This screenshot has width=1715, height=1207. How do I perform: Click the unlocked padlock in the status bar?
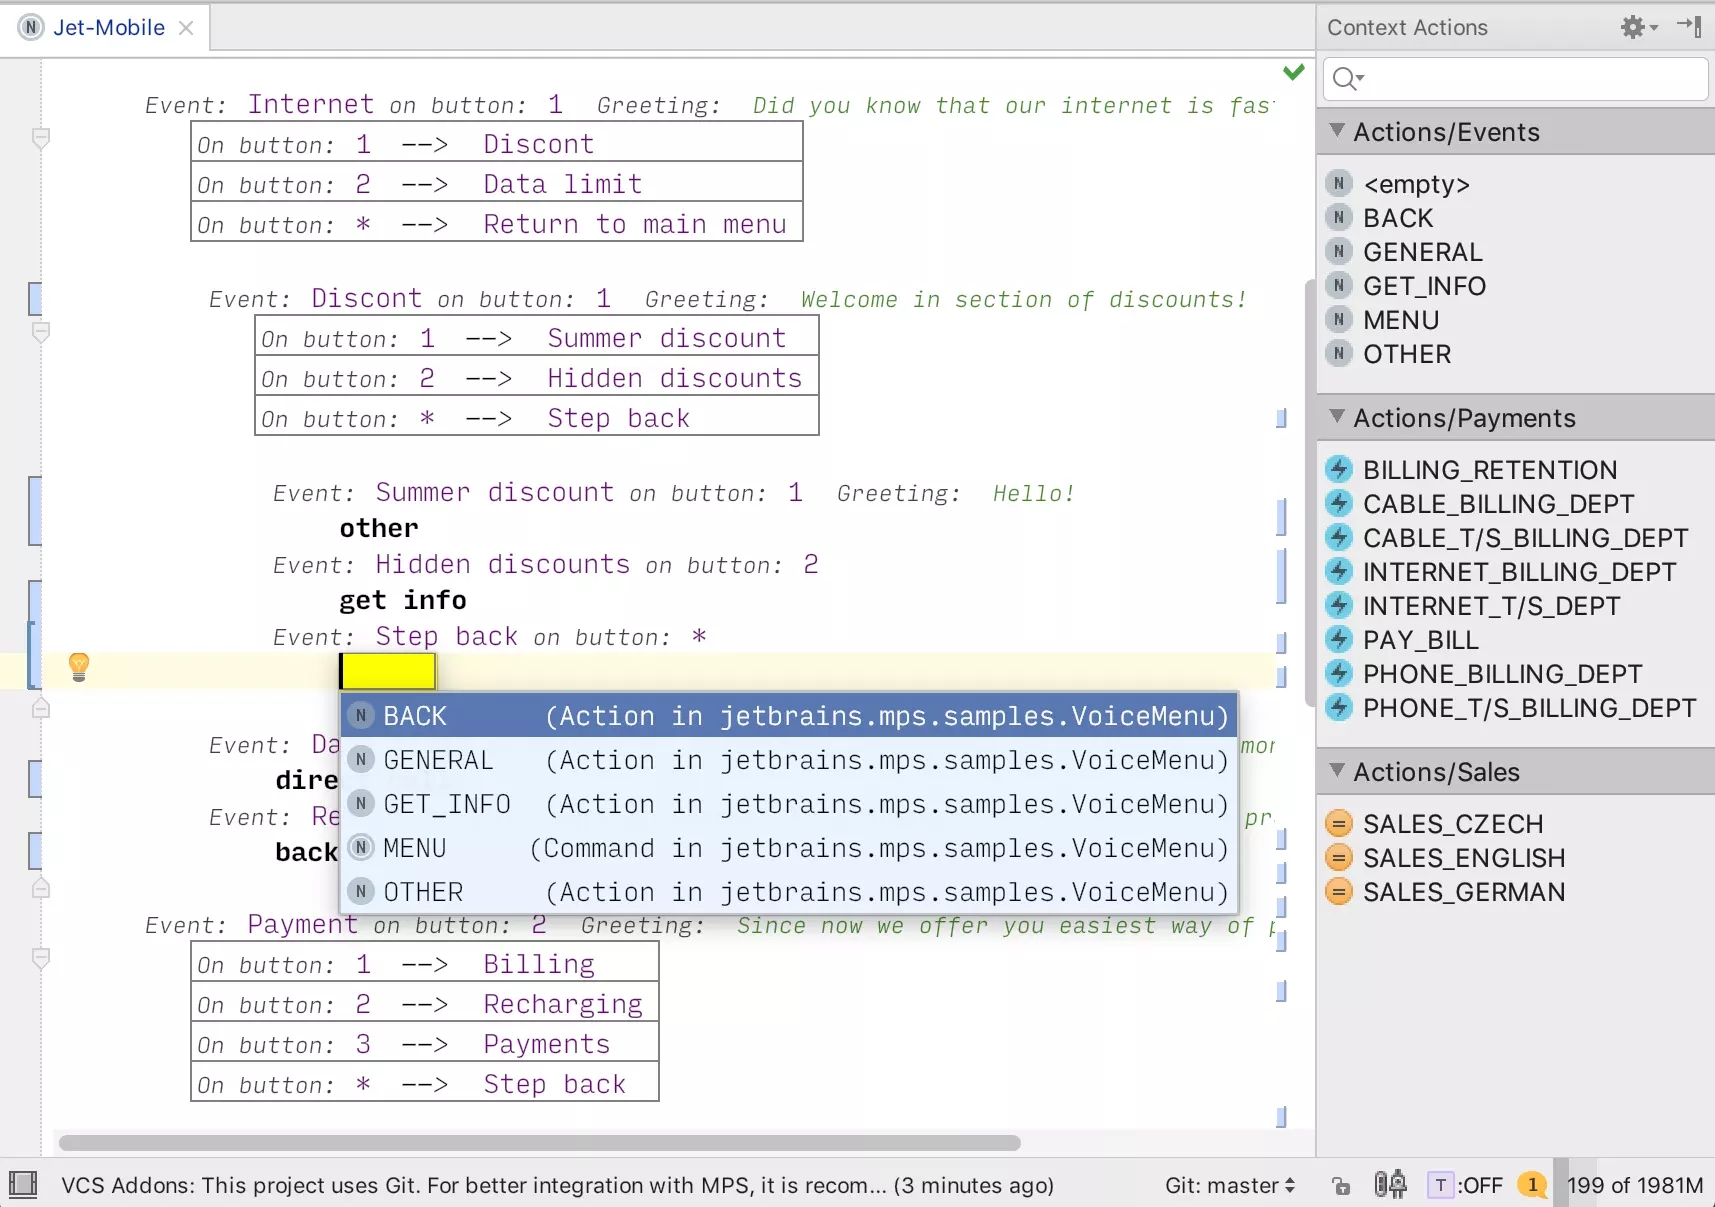pos(1341,1185)
